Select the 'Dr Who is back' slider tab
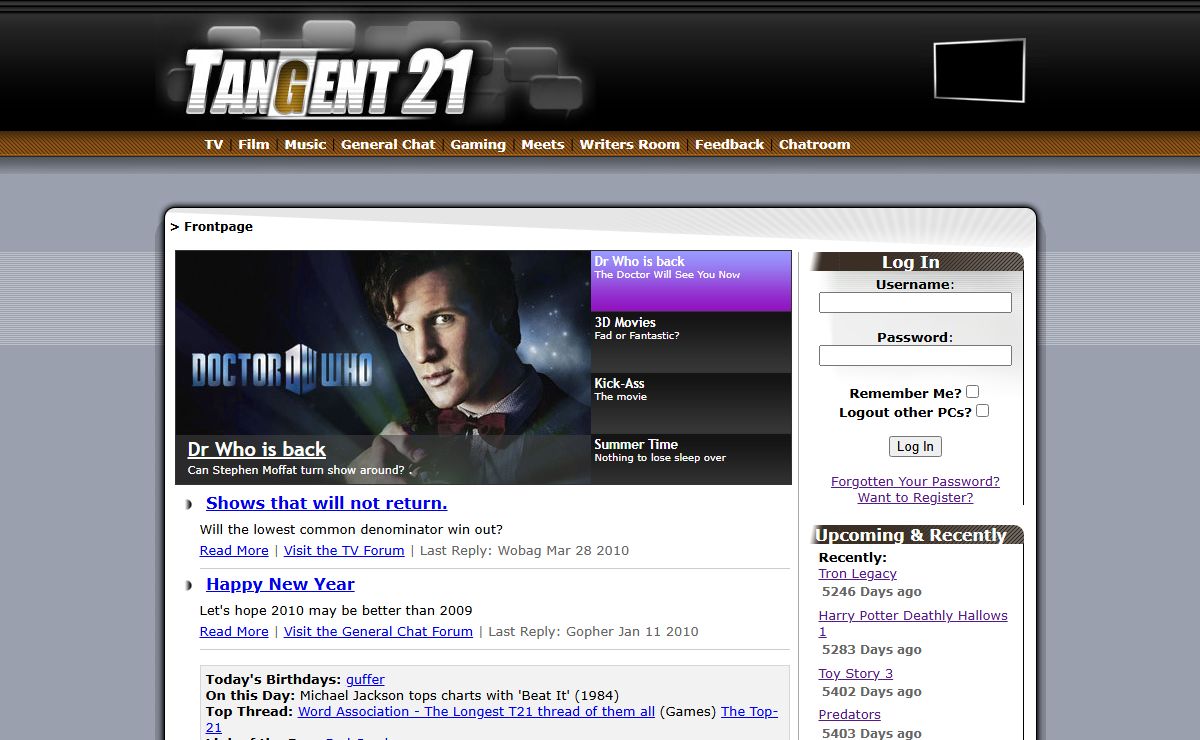This screenshot has height=740, width=1200. [691, 281]
